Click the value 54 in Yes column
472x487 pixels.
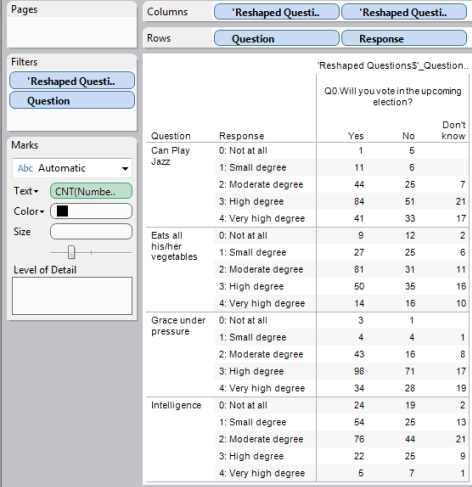[359, 422]
